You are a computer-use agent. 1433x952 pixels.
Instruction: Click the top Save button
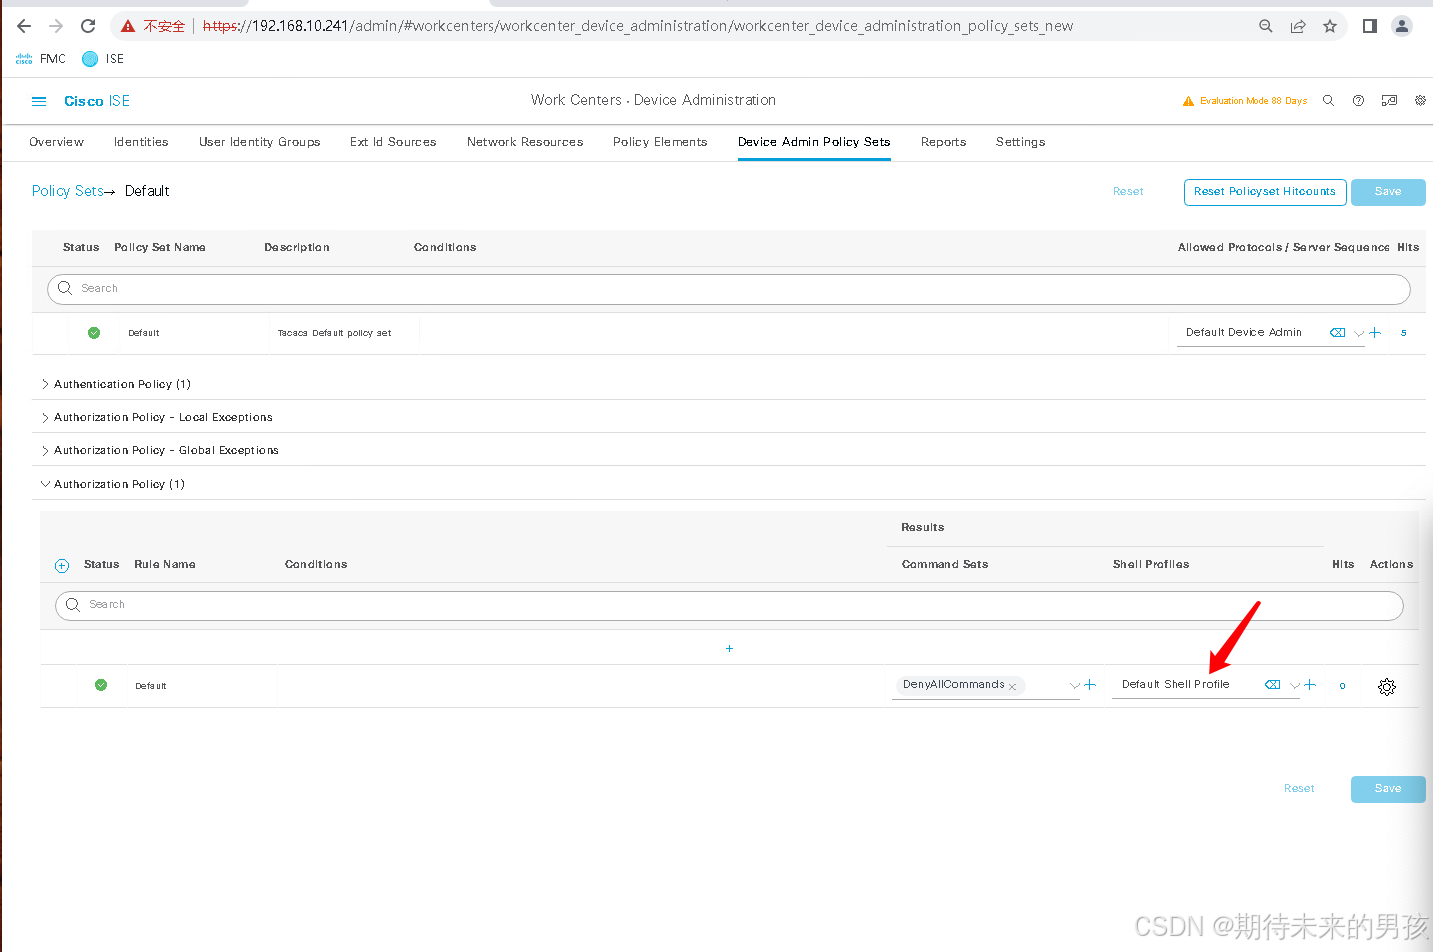1388,192
